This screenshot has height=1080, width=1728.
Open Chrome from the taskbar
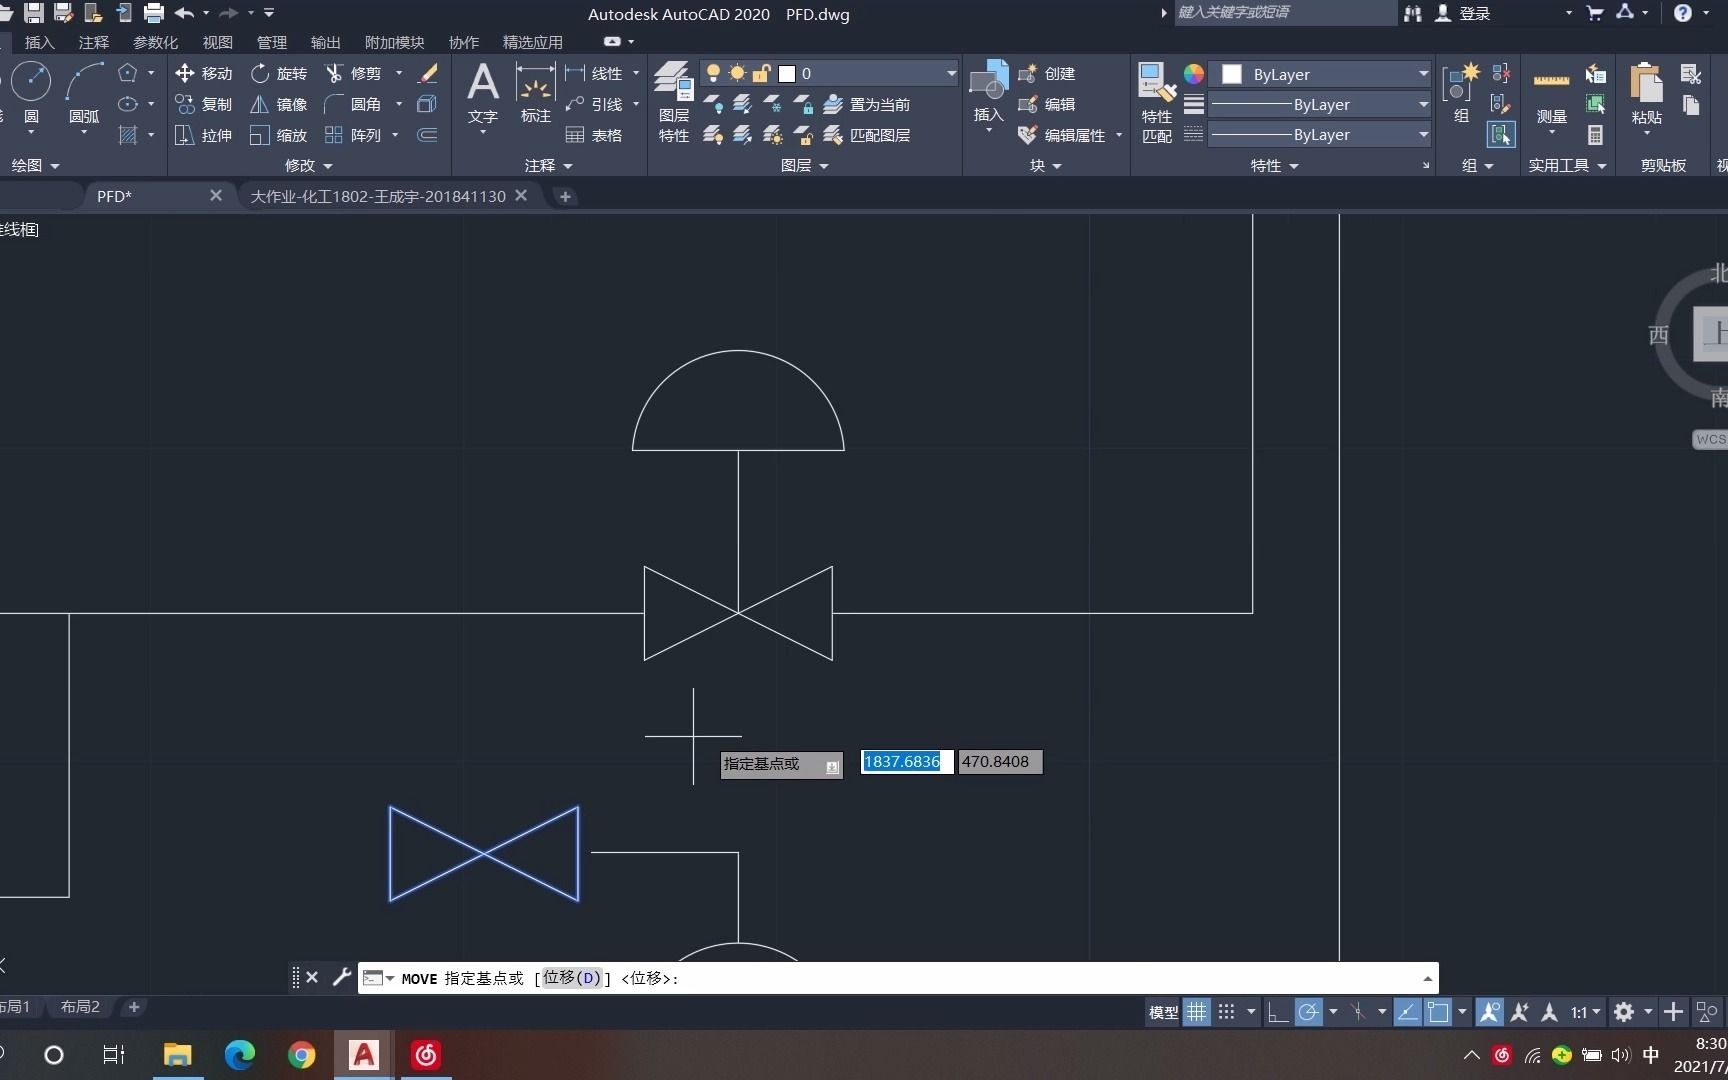pyautogui.click(x=301, y=1054)
